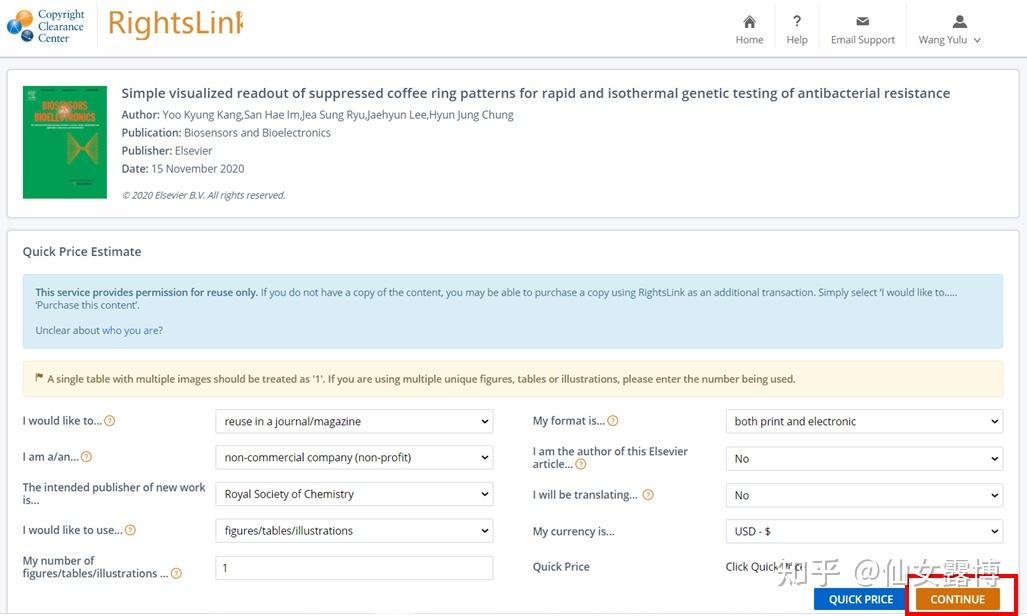
Task: Click the Home icon in header
Action: 749,22
